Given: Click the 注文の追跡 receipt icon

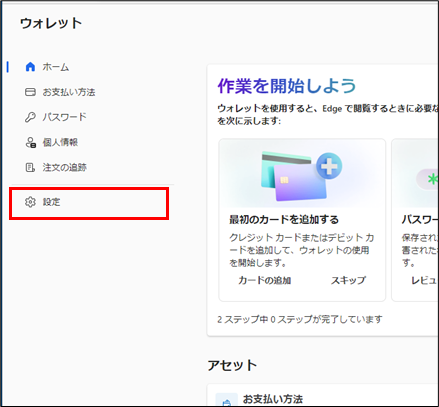Looking at the screenshot, I should coord(30,167).
